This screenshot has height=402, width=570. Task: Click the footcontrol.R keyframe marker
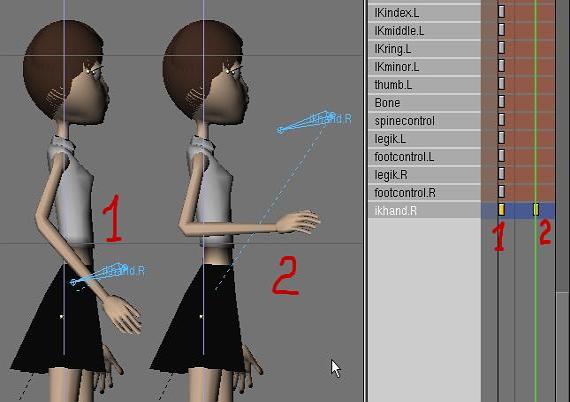[501, 192]
